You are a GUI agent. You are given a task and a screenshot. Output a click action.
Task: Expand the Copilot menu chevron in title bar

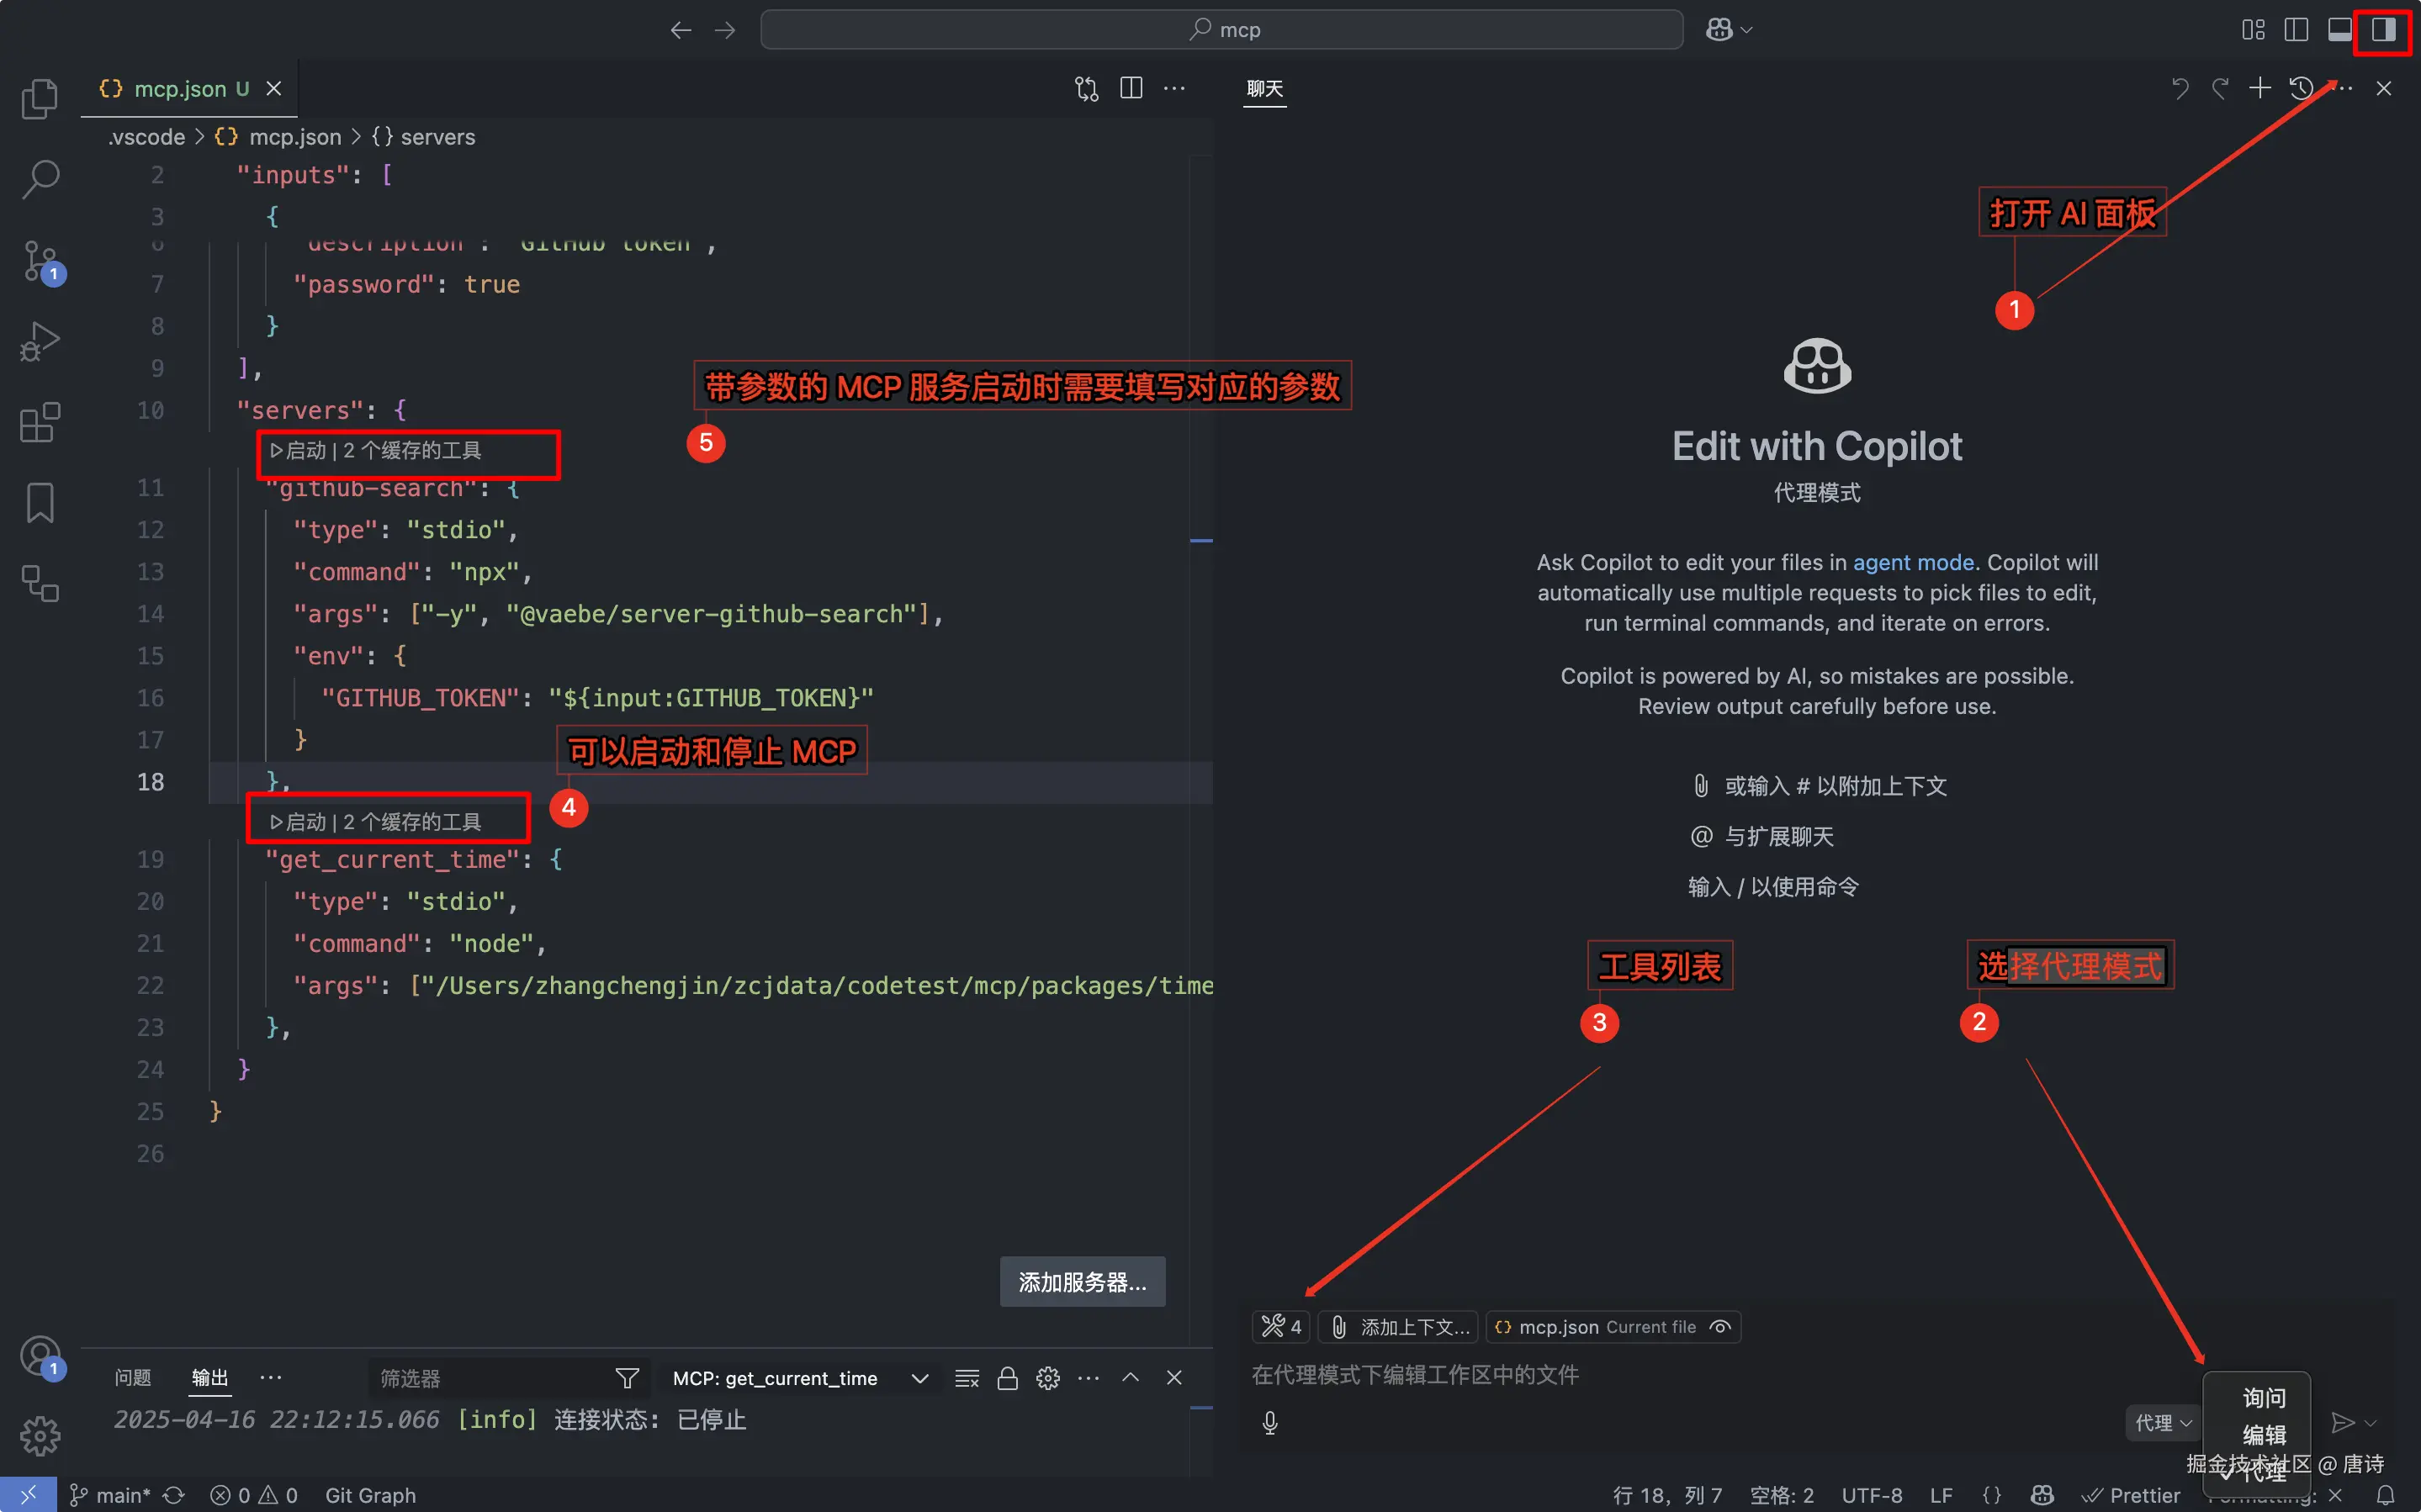pyautogui.click(x=1747, y=30)
